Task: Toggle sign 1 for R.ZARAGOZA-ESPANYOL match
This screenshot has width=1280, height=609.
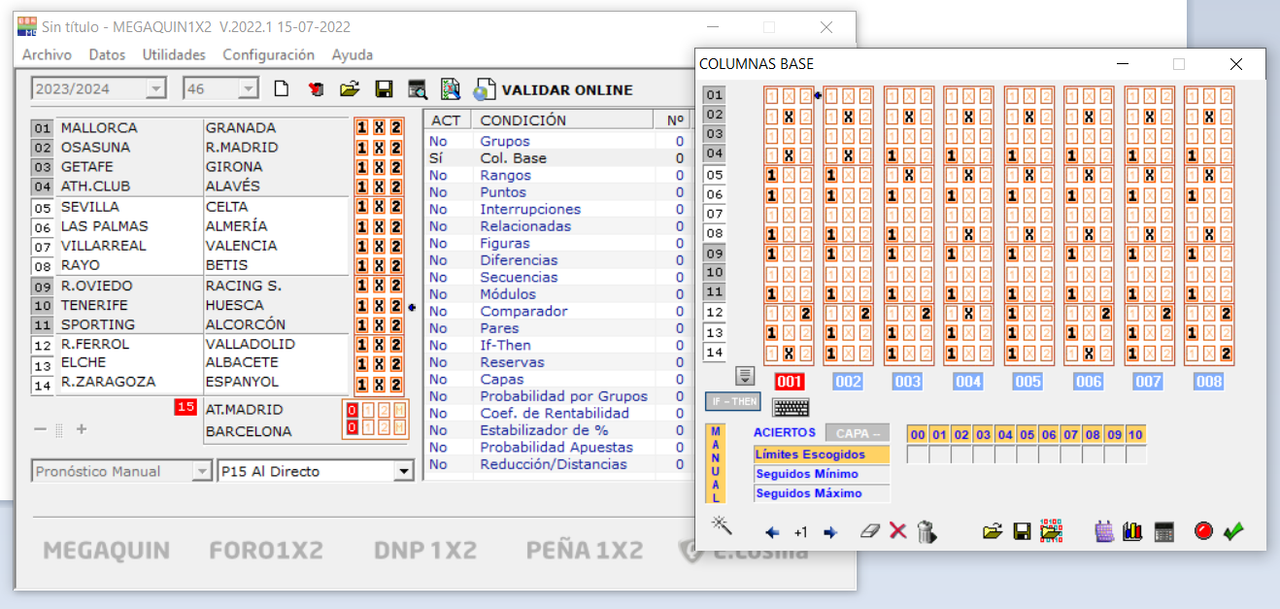Action: 362,384
